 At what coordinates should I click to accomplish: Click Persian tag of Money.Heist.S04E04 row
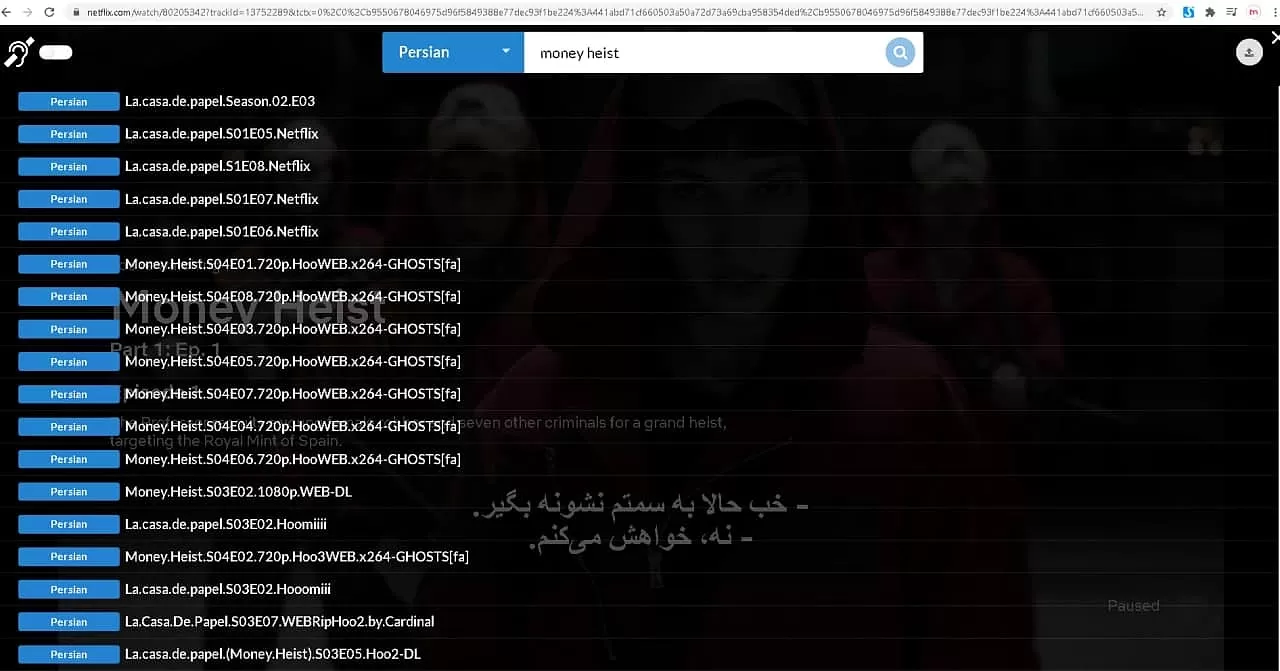click(69, 427)
